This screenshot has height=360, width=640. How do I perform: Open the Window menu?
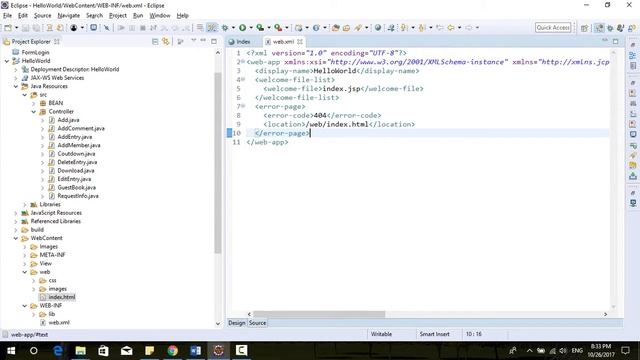click(x=160, y=16)
